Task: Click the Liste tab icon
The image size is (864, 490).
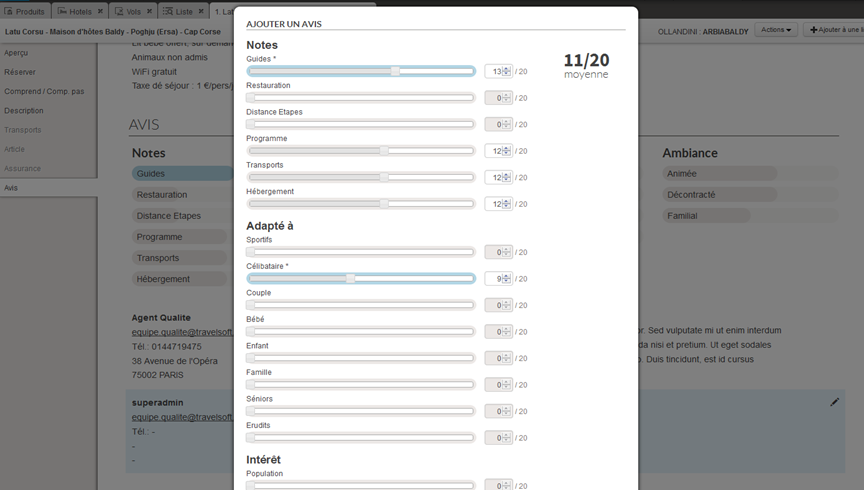Action: tap(168, 12)
